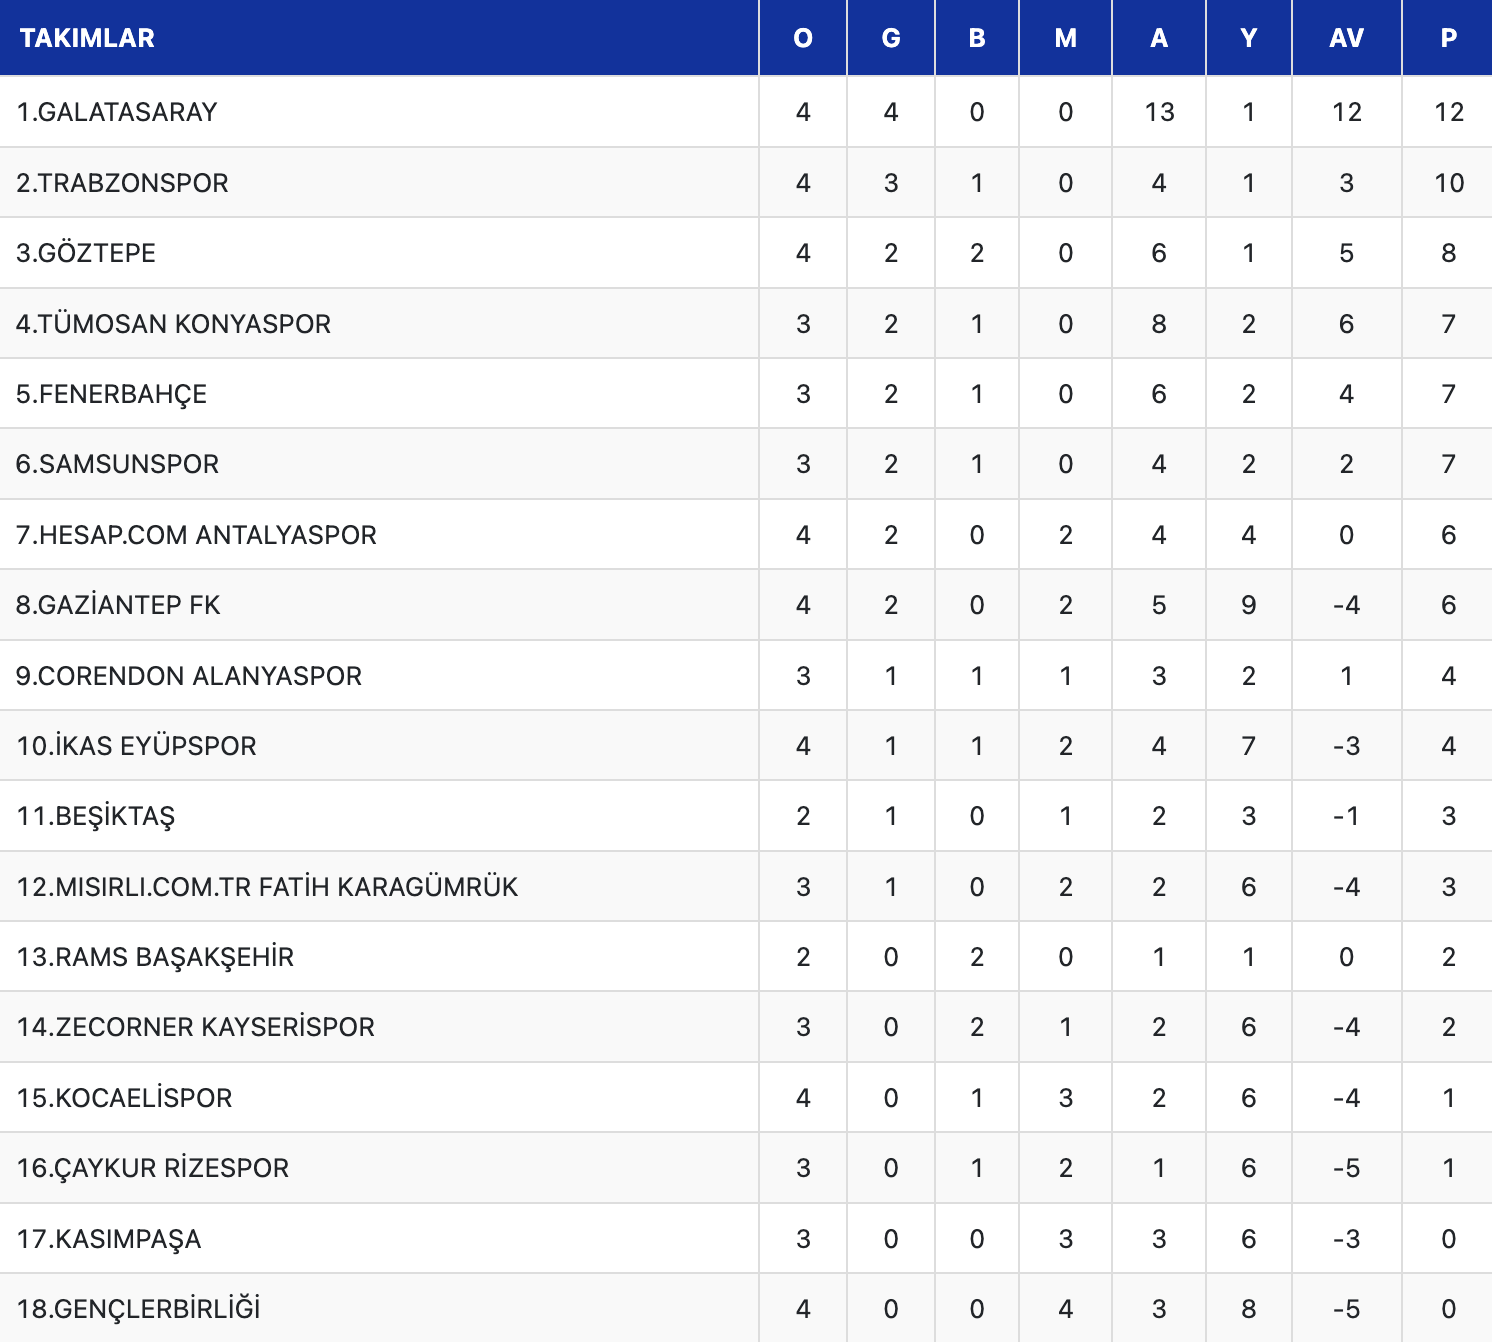The image size is (1492, 1342).
Task: Select 12.MISIRLI.COM.TR FATİH KARAGÜMRÜK team
Action: click(x=267, y=887)
